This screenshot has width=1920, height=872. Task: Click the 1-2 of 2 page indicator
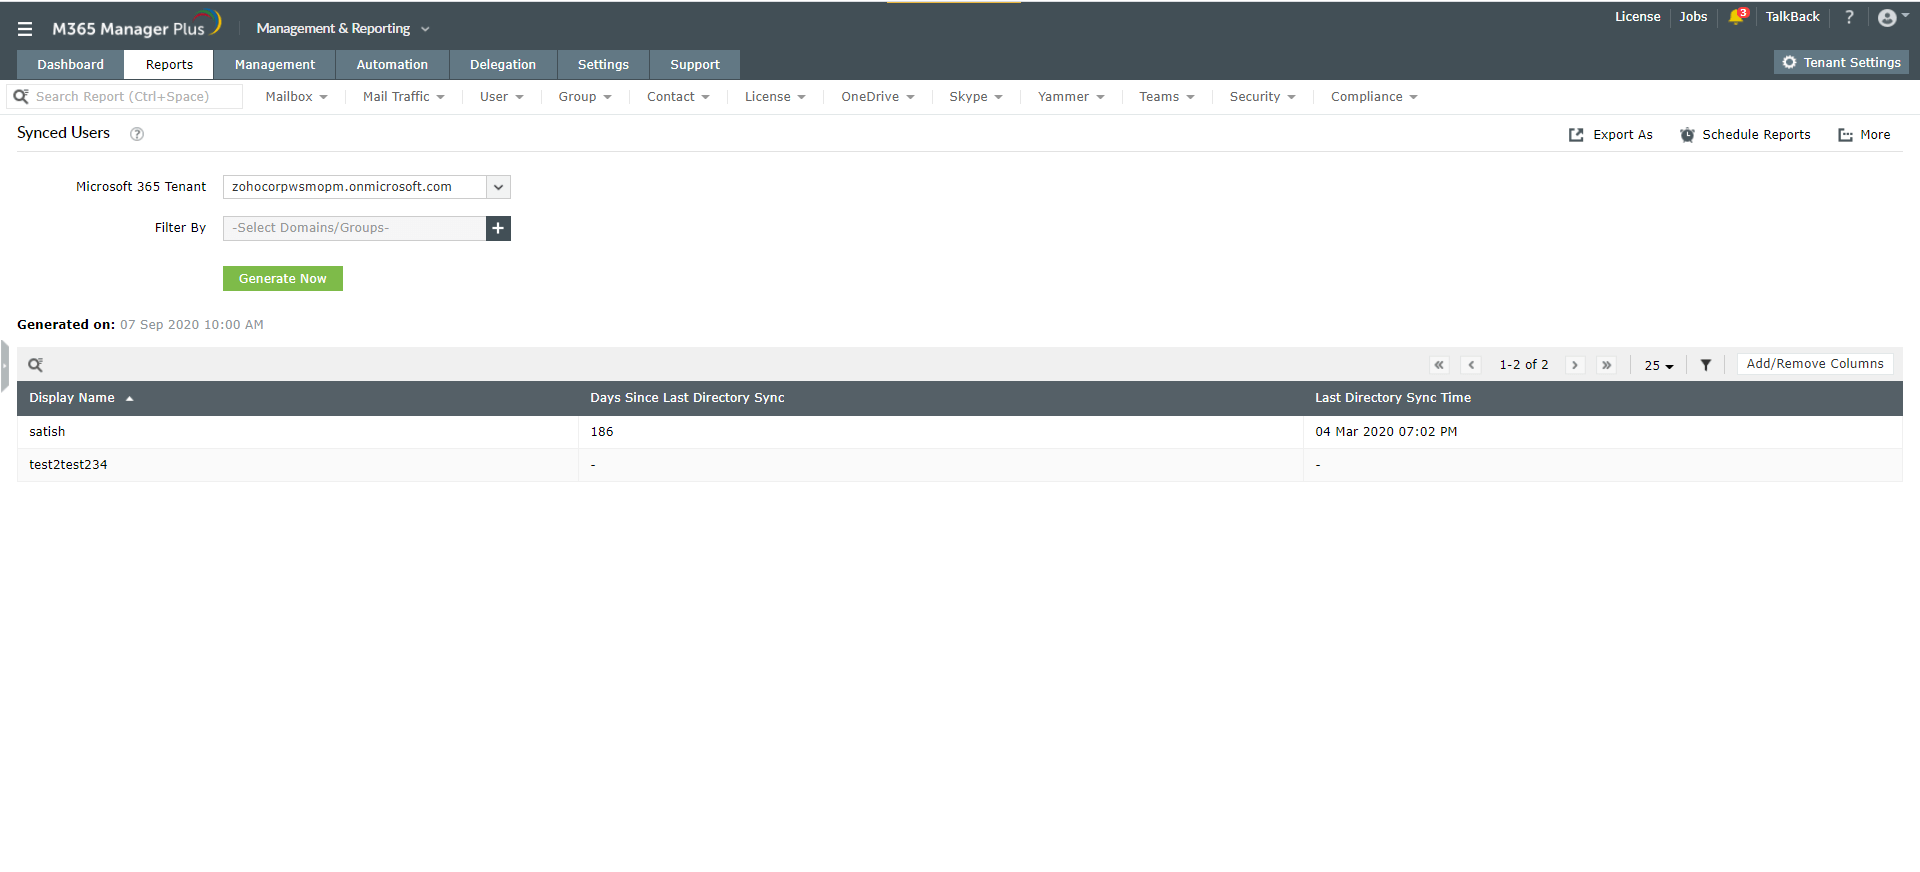tap(1523, 365)
